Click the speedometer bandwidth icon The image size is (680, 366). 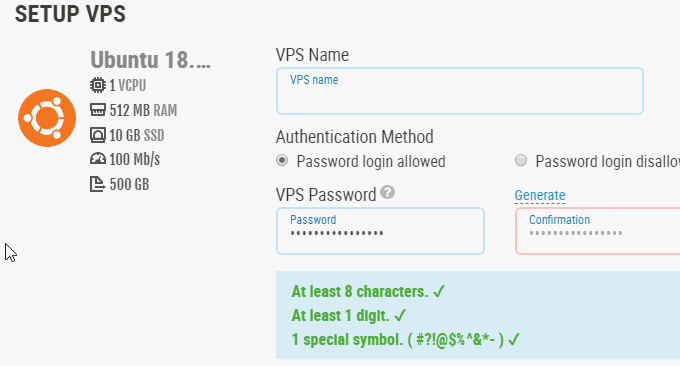98,159
